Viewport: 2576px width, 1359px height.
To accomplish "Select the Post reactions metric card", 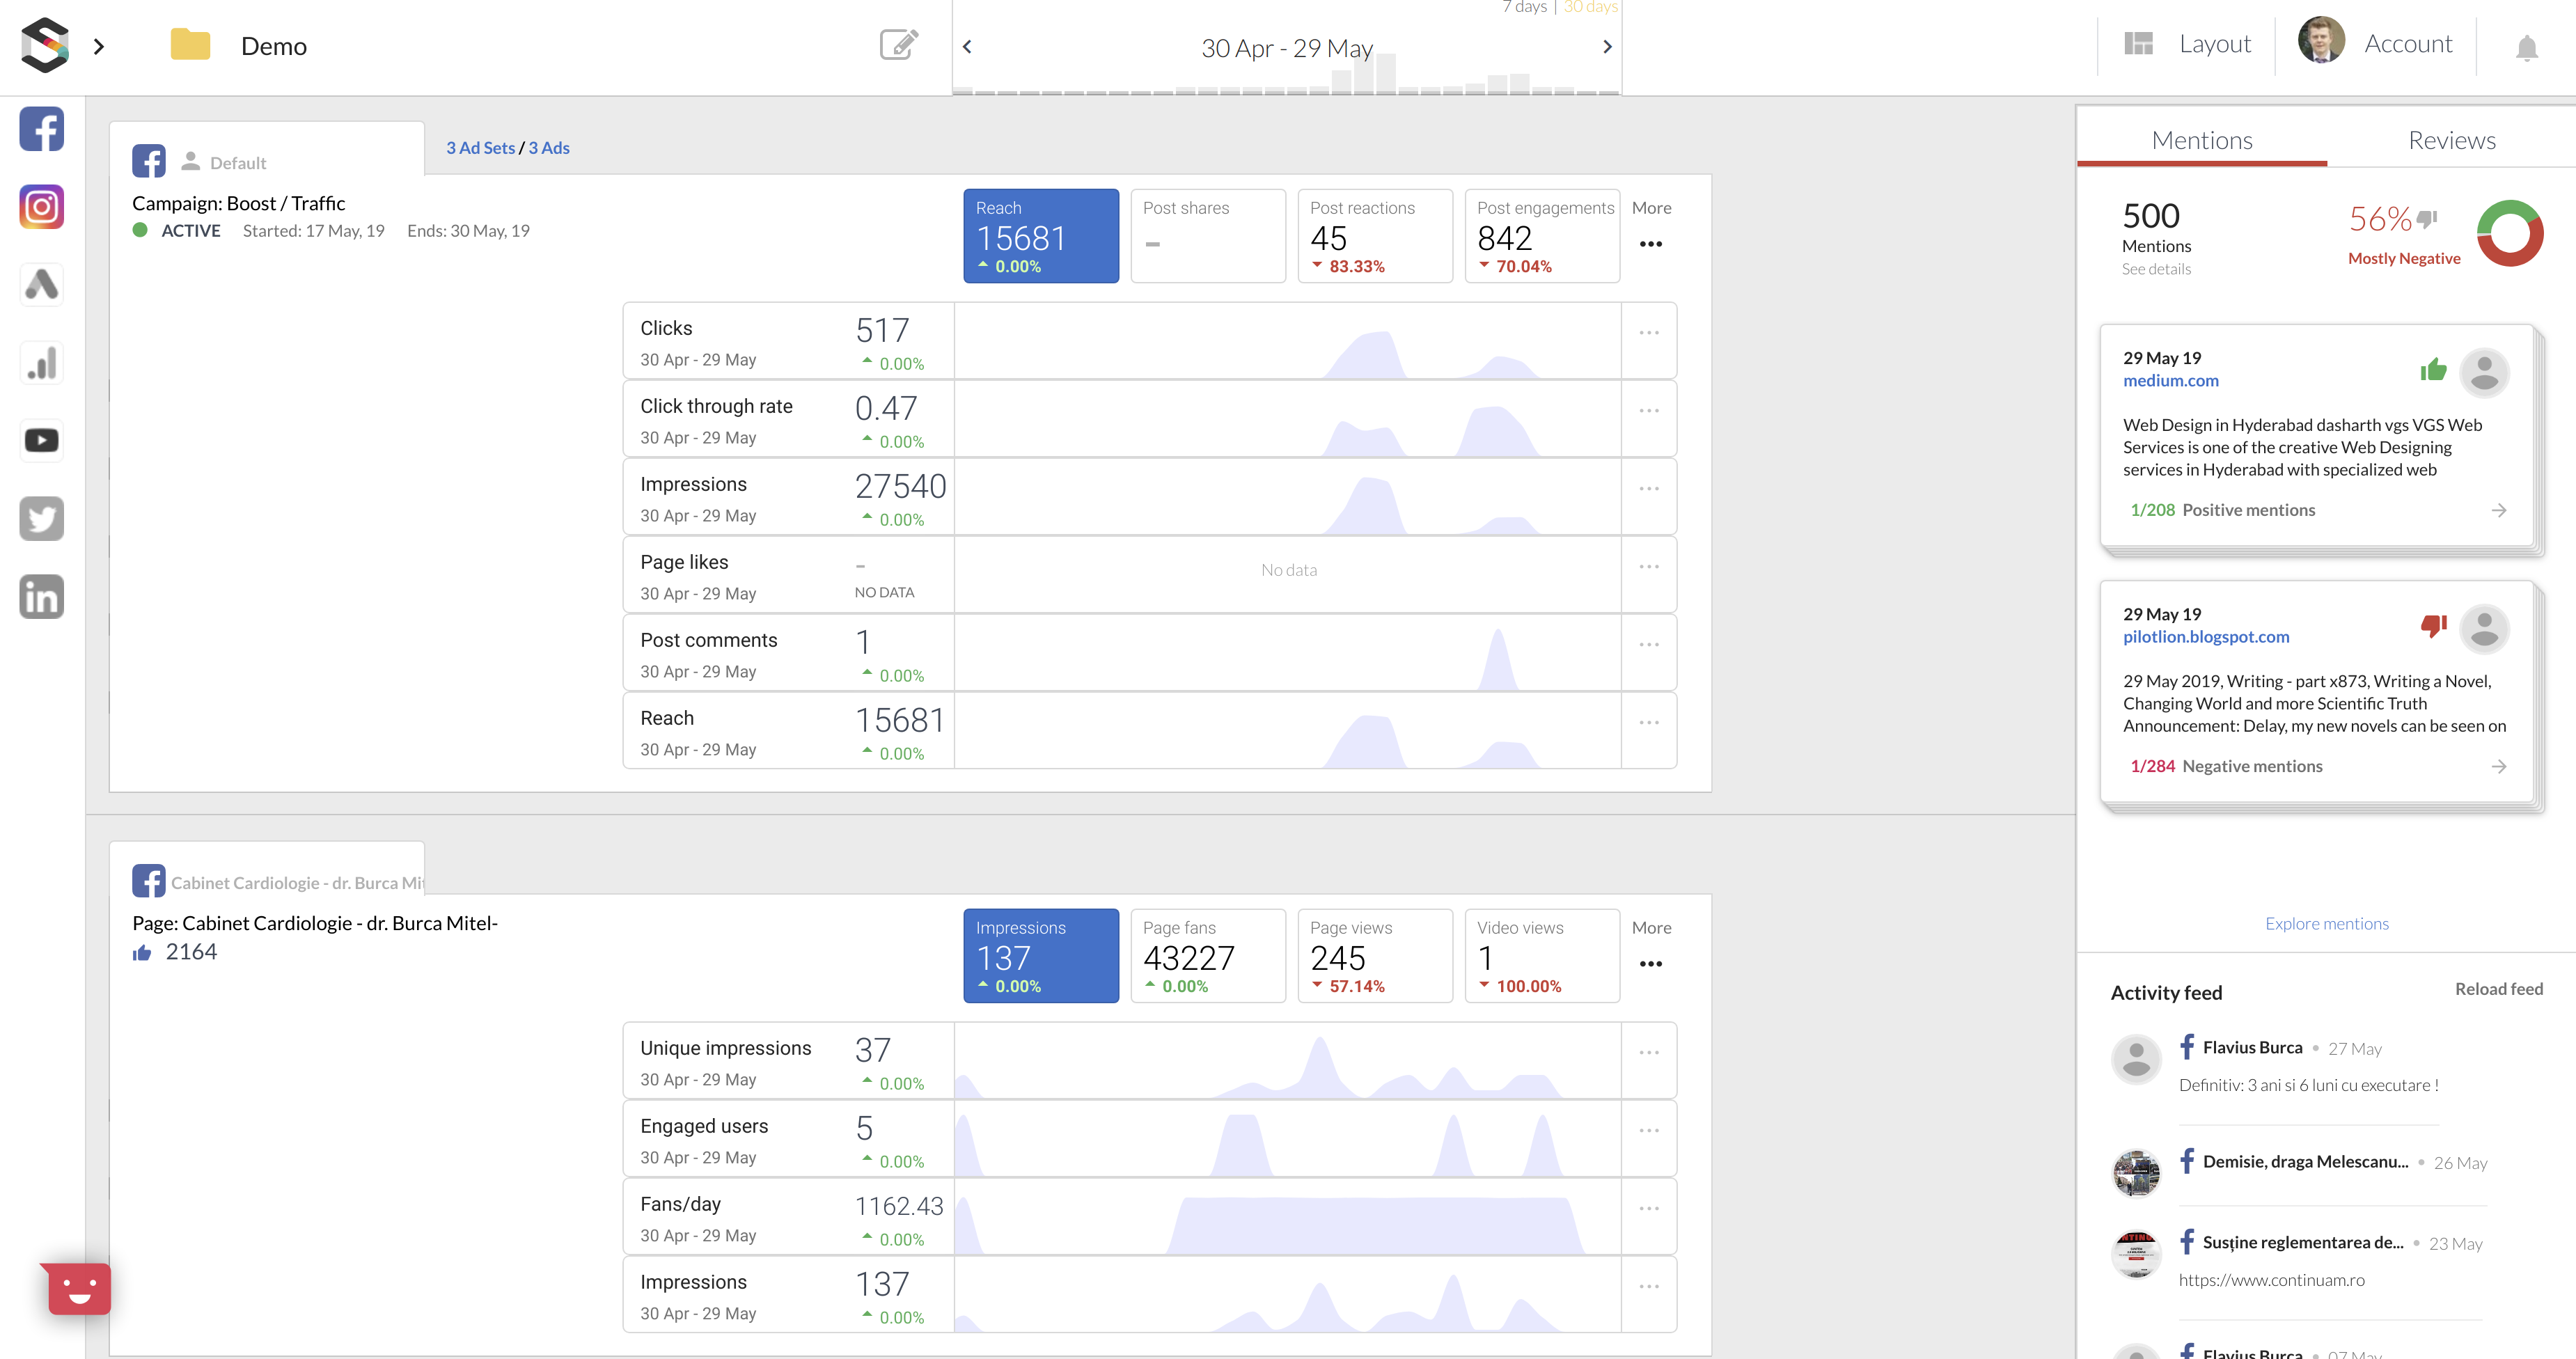I will (1374, 236).
